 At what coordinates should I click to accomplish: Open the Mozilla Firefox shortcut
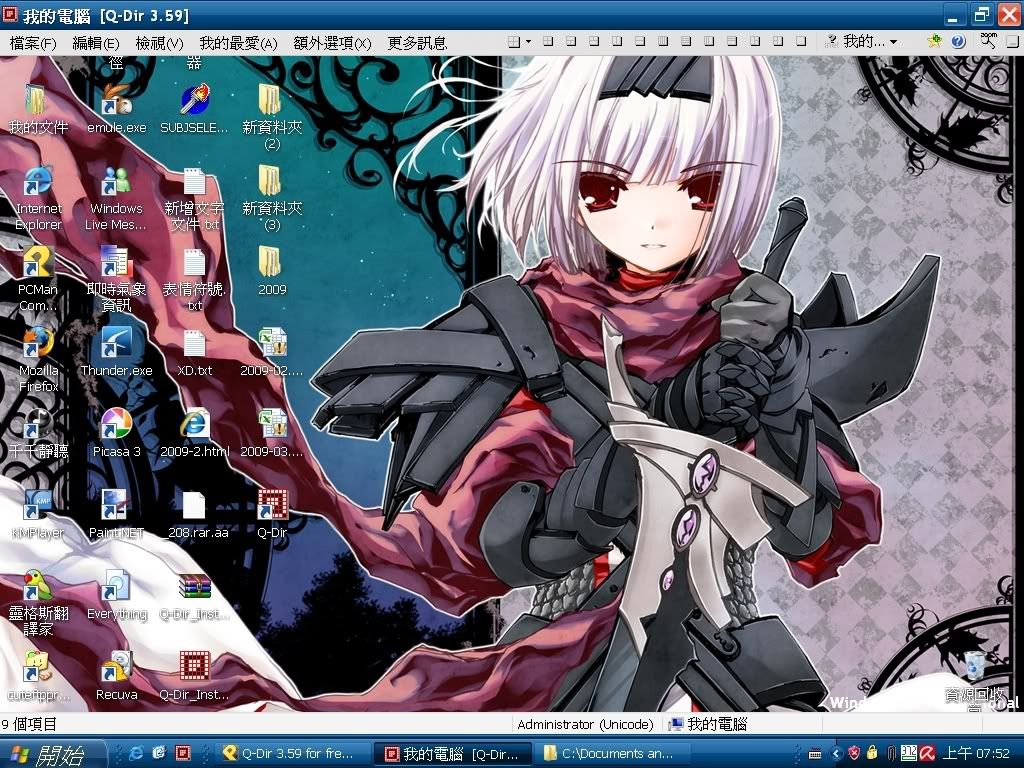[38, 345]
